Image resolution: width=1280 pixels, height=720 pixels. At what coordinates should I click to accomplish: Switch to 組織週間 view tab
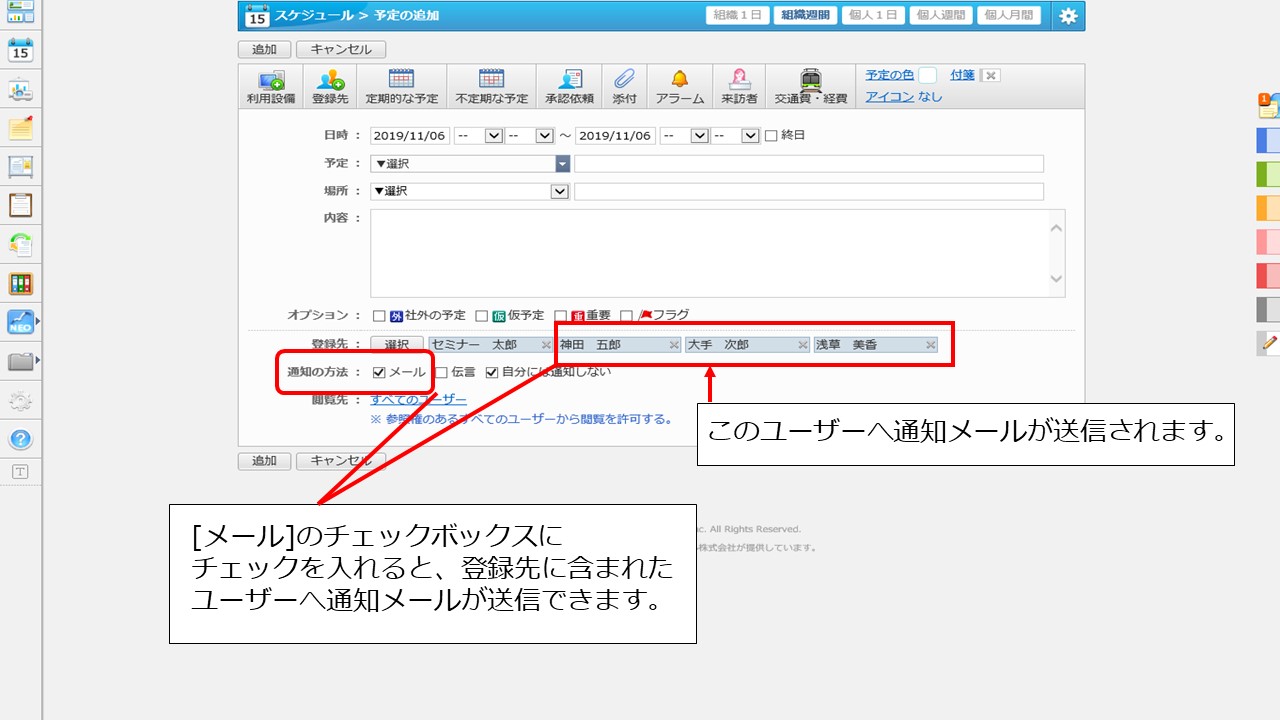pos(806,16)
